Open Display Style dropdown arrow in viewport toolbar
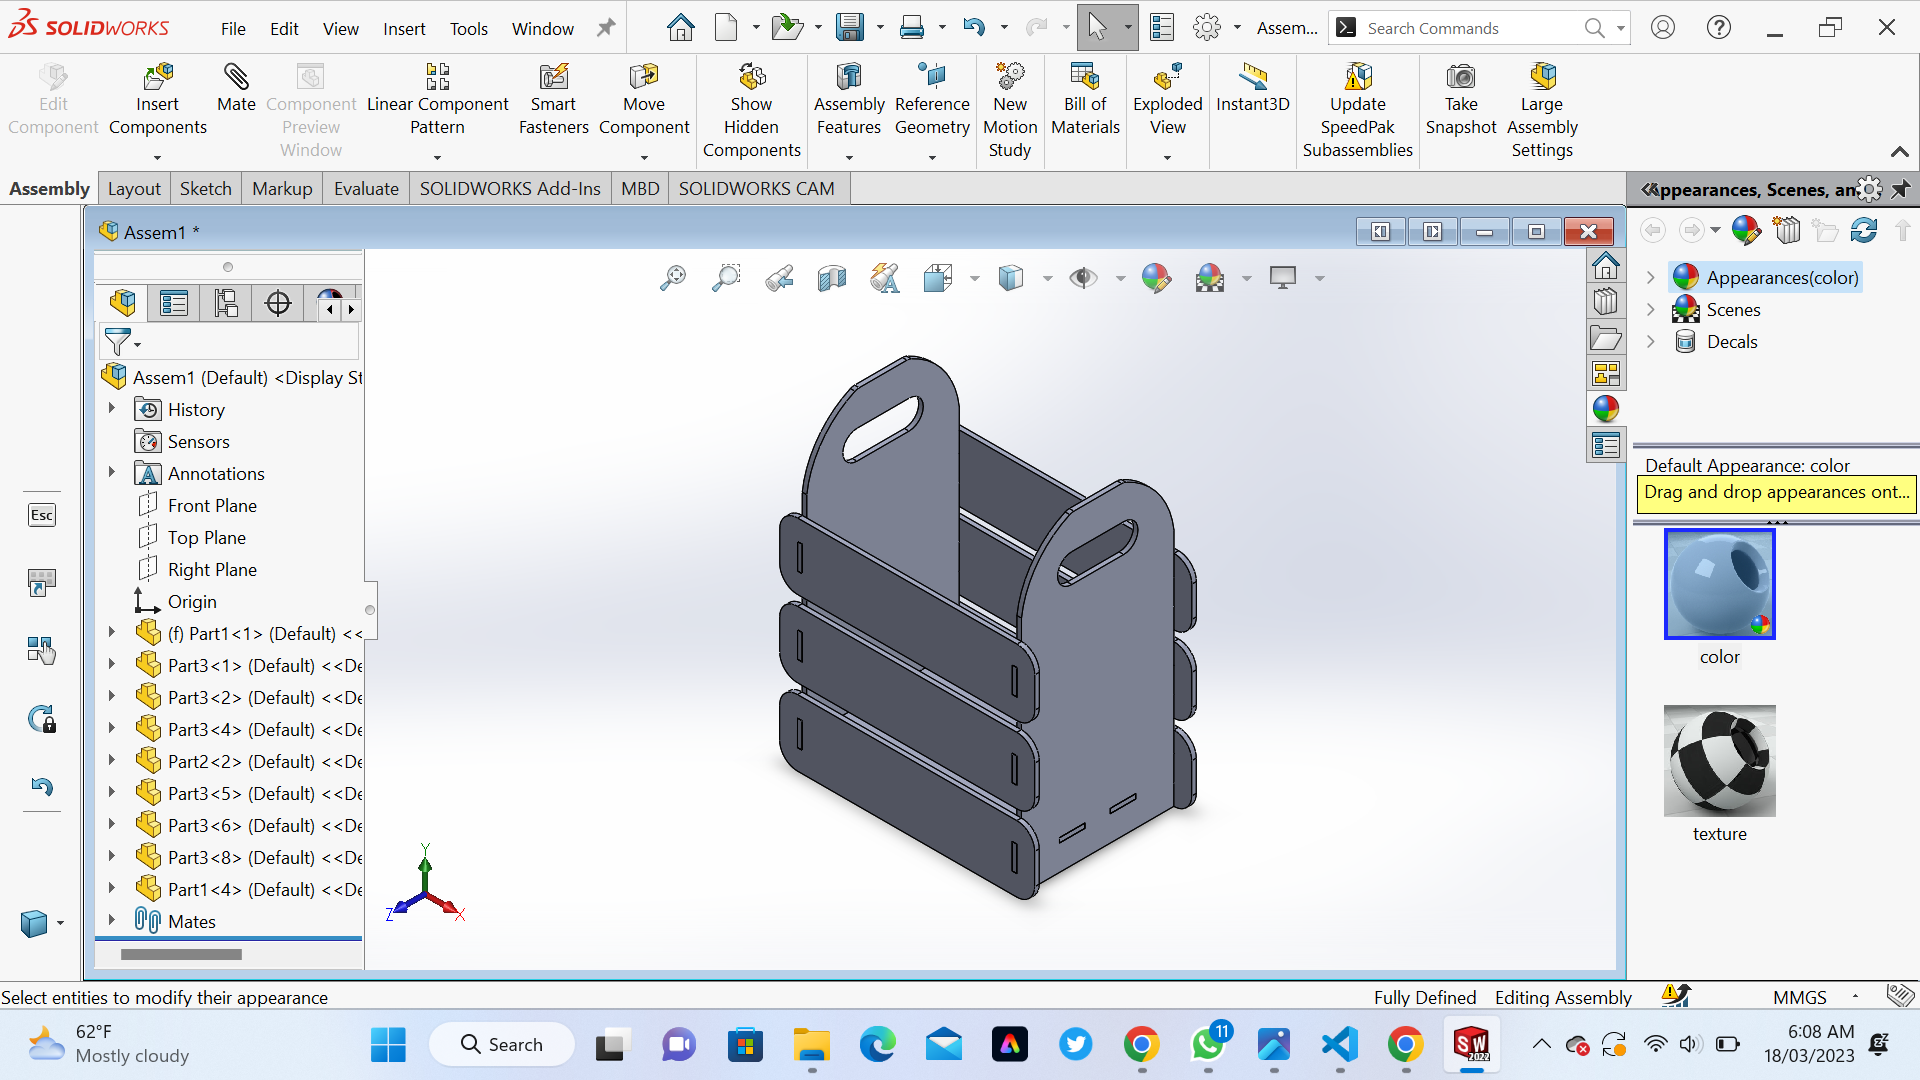 pyautogui.click(x=1047, y=278)
